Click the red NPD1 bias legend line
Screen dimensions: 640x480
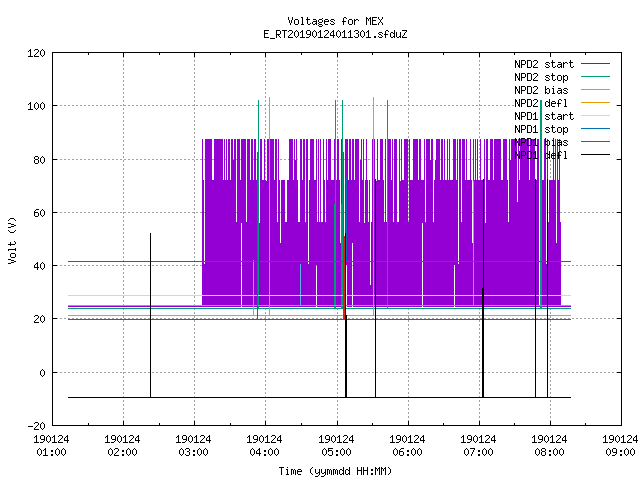coord(595,142)
